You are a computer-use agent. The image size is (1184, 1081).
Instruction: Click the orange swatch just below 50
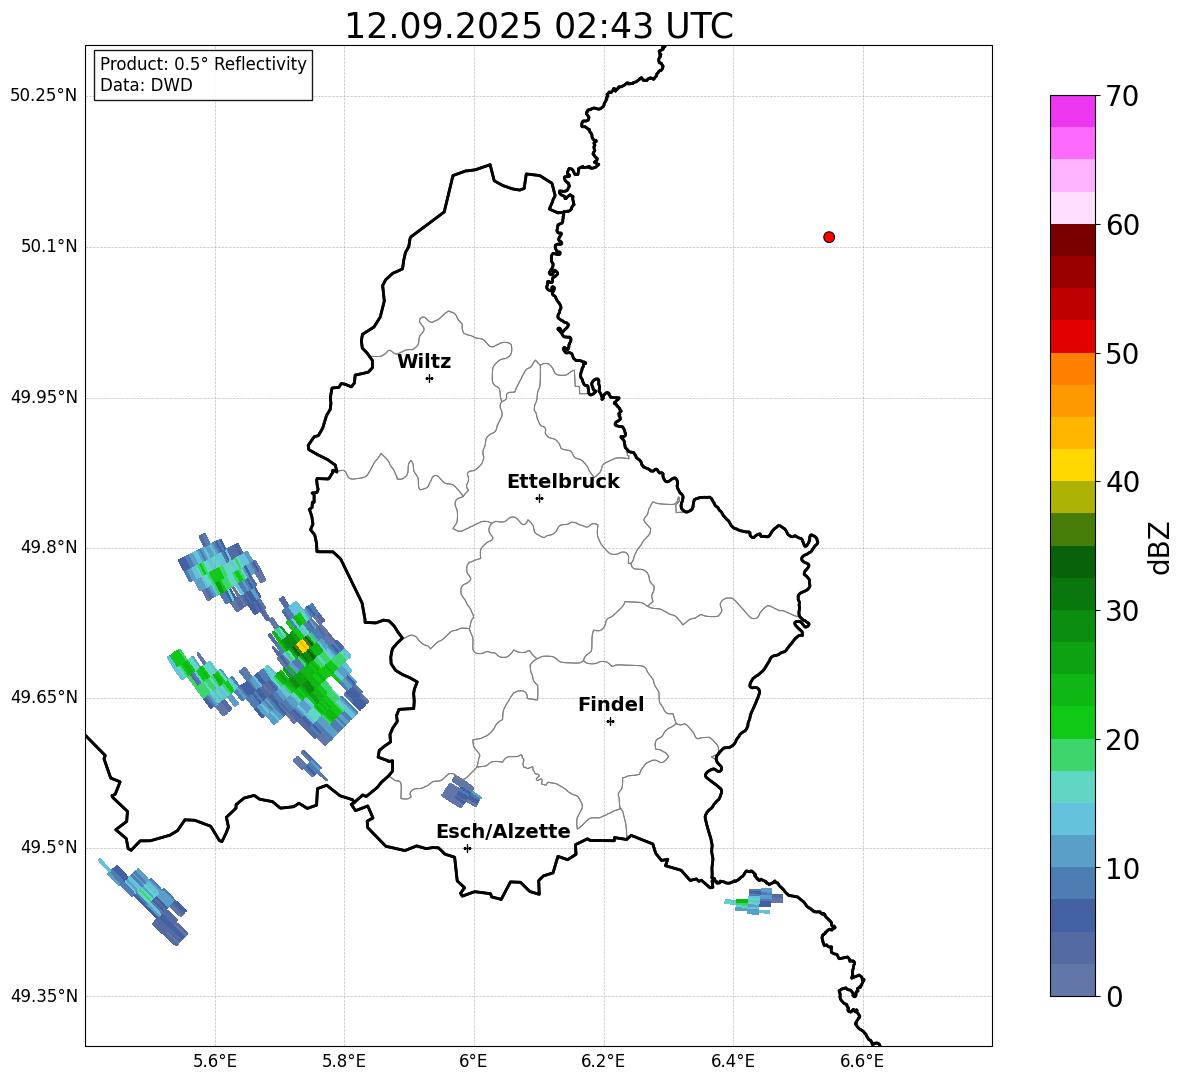1072,369
